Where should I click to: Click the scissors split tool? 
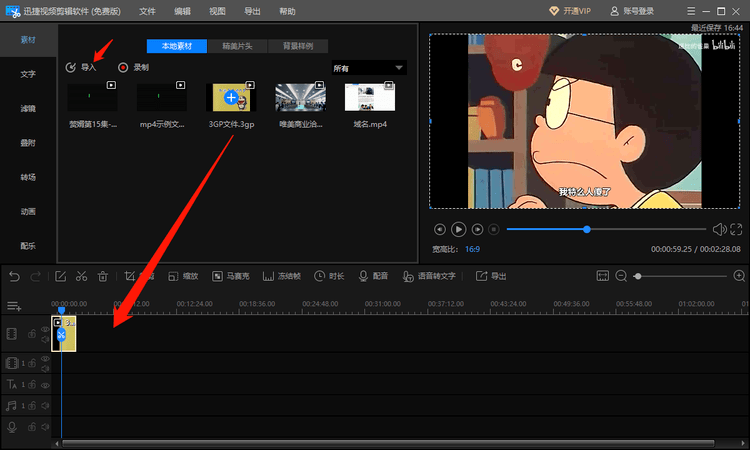[x=81, y=276]
